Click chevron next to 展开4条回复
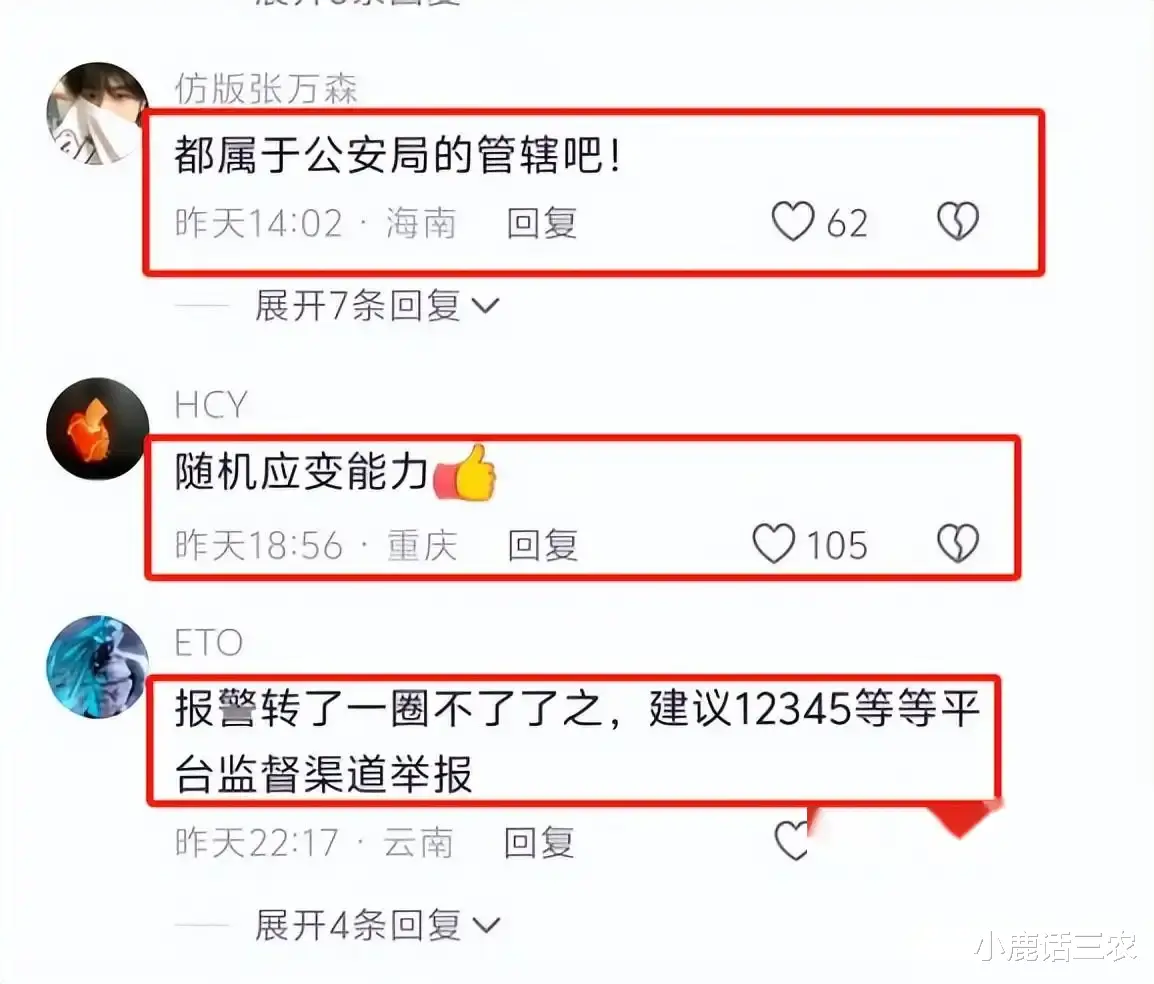The height and width of the screenshot is (984, 1154). click(x=486, y=926)
